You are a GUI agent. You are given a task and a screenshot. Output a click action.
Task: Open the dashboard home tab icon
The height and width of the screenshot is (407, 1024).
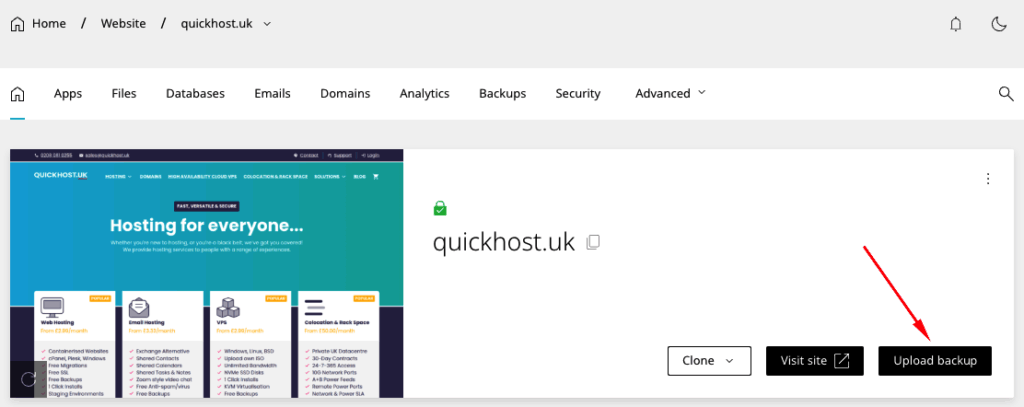18,93
